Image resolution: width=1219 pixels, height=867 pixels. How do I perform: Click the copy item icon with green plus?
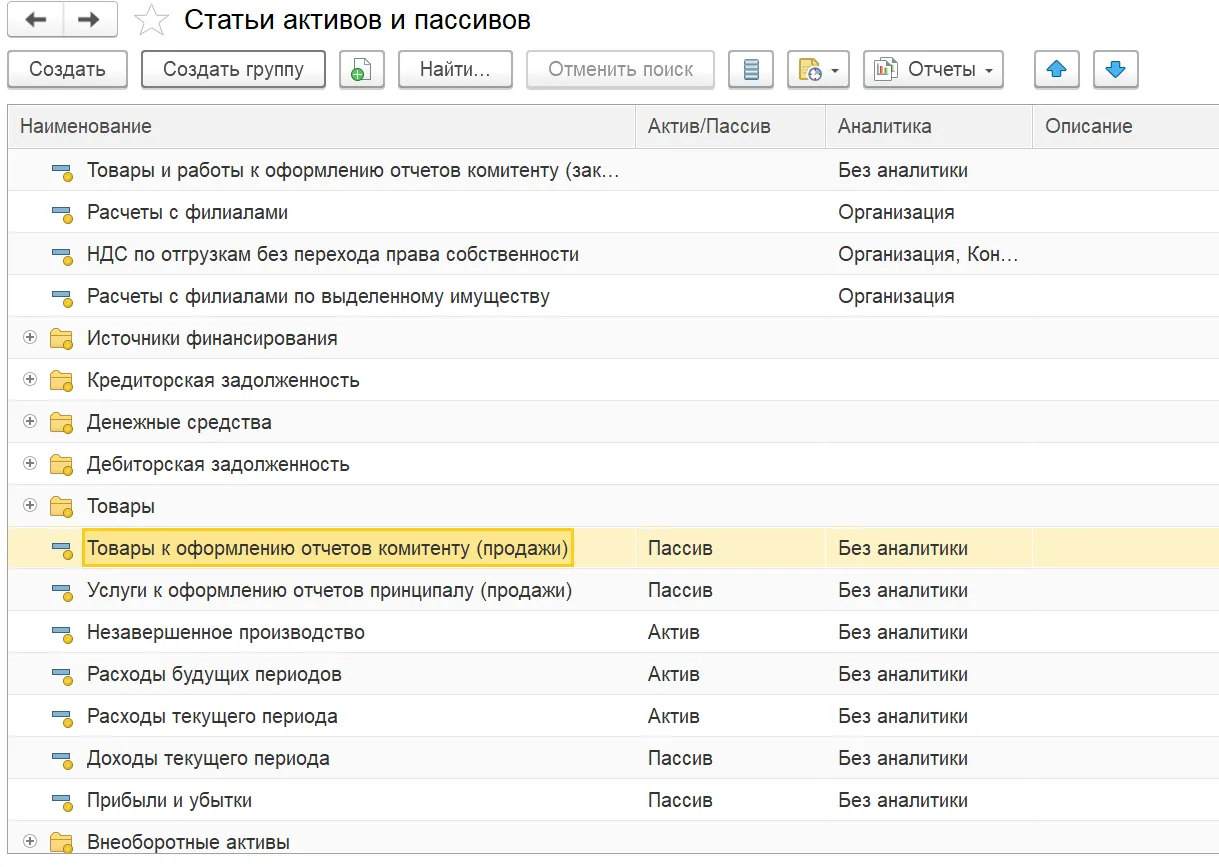(x=361, y=70)
